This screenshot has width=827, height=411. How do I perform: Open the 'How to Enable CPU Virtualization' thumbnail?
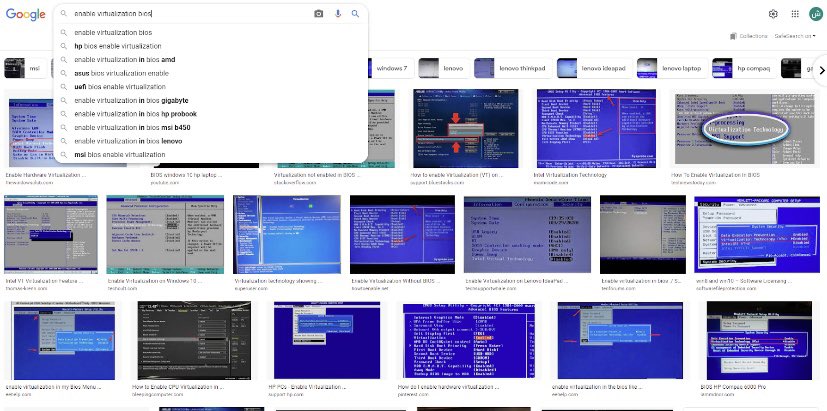pyautogui.click(x=194, y=340)
